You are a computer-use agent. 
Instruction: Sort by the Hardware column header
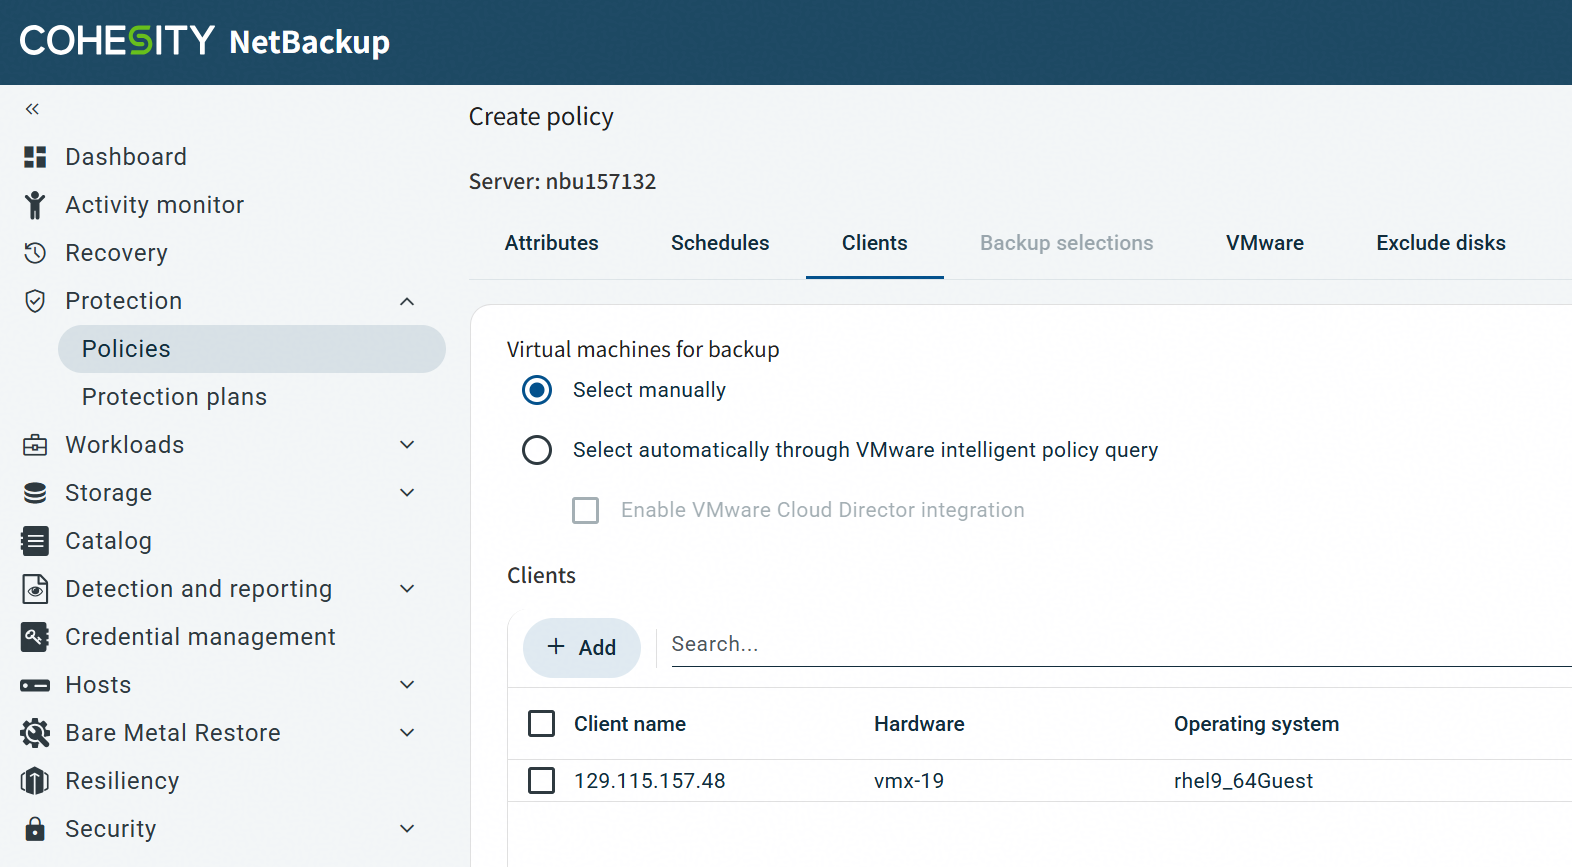coord(919,724)
